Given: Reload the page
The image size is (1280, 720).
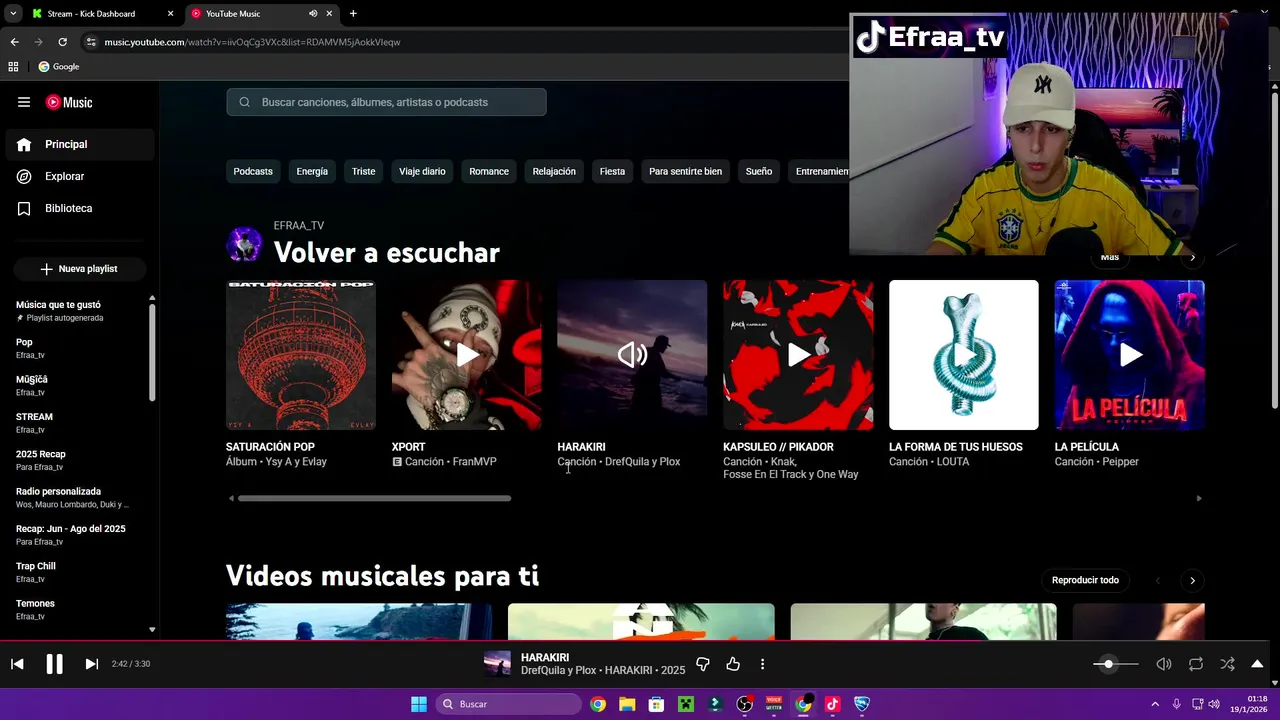Looking at the screenshot, I should tap(62, 42).
